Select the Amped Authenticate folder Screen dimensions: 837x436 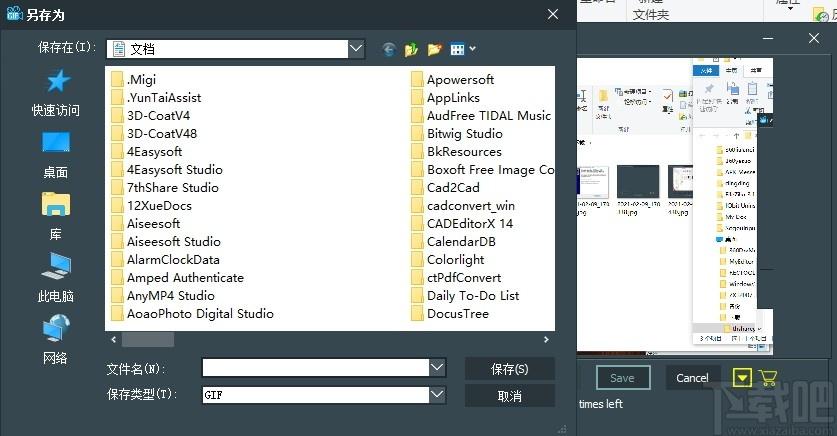click(x=178, y=278)
